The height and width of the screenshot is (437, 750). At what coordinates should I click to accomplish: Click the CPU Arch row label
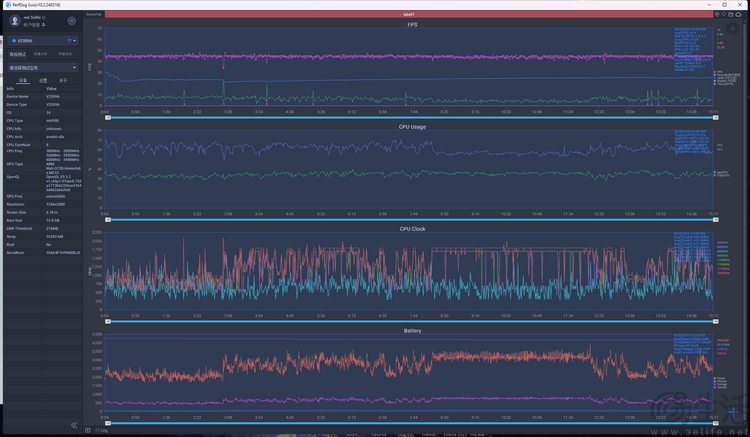tap(15, 137)
